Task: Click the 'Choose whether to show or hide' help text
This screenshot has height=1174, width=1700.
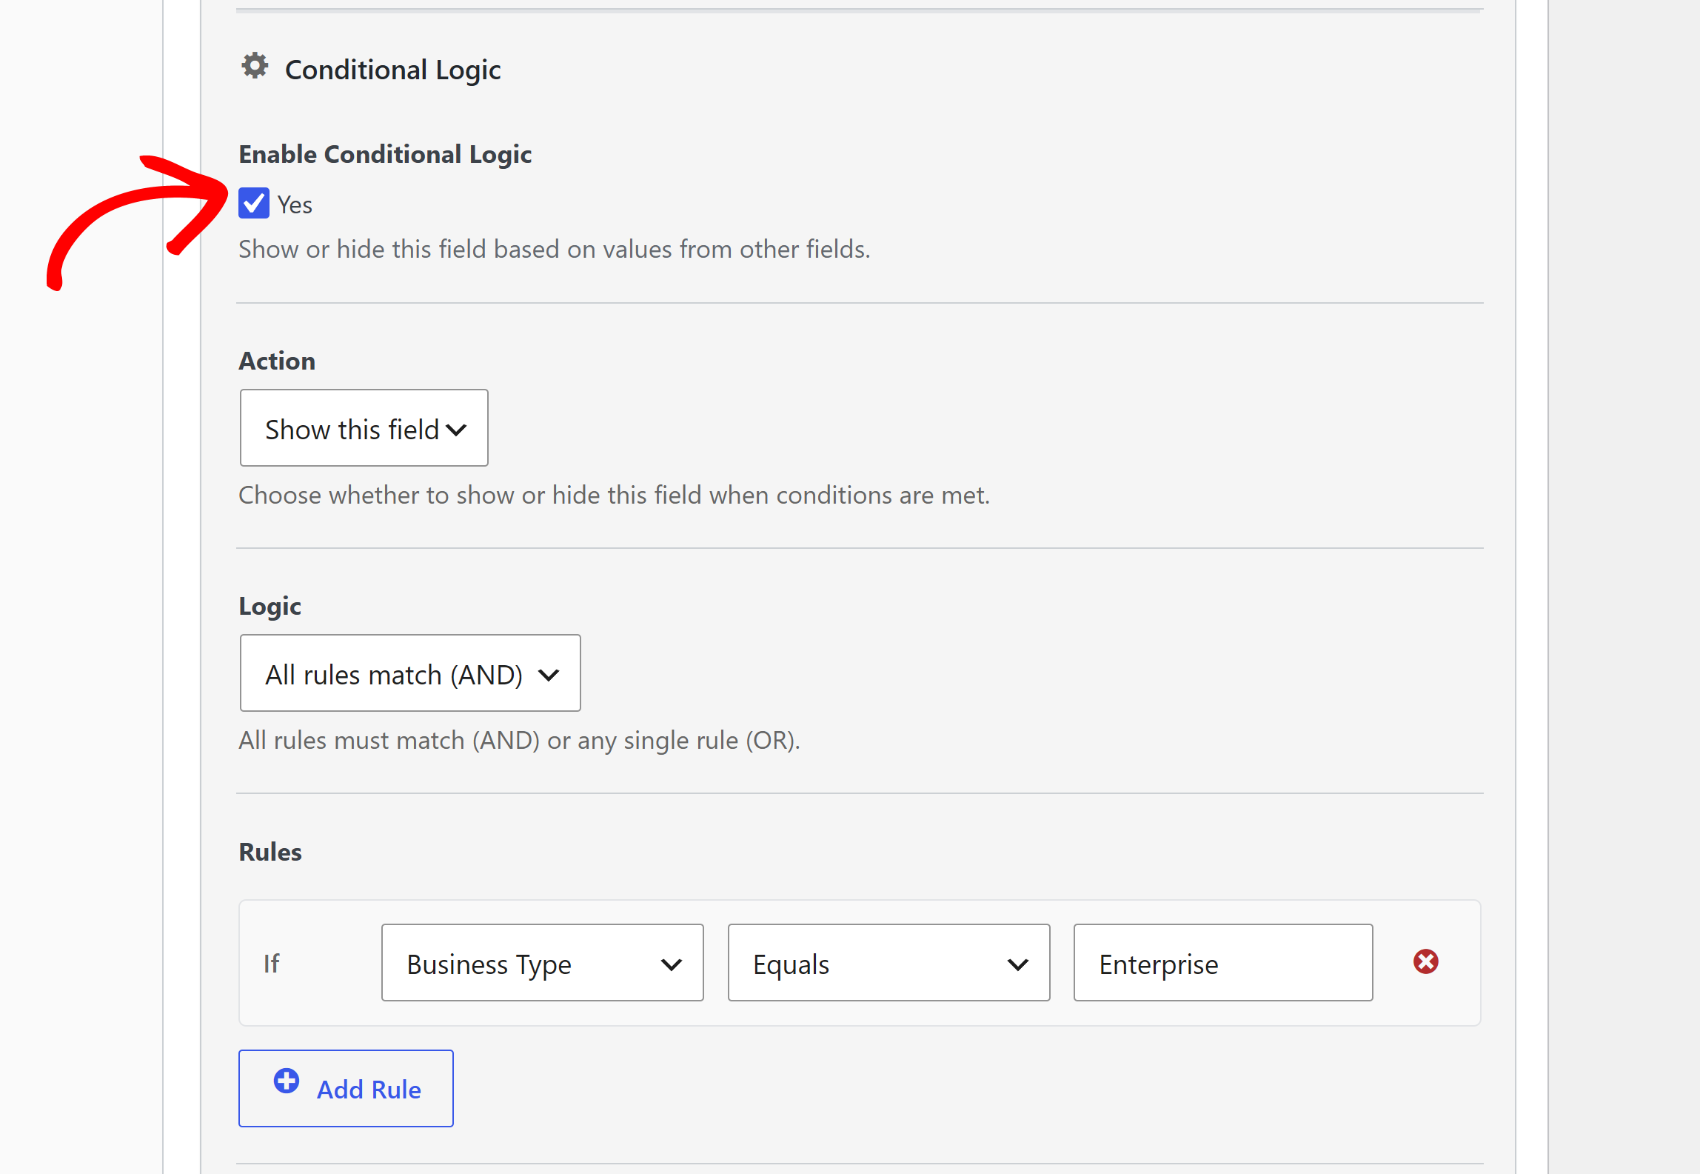Action: tap(614, 495)
